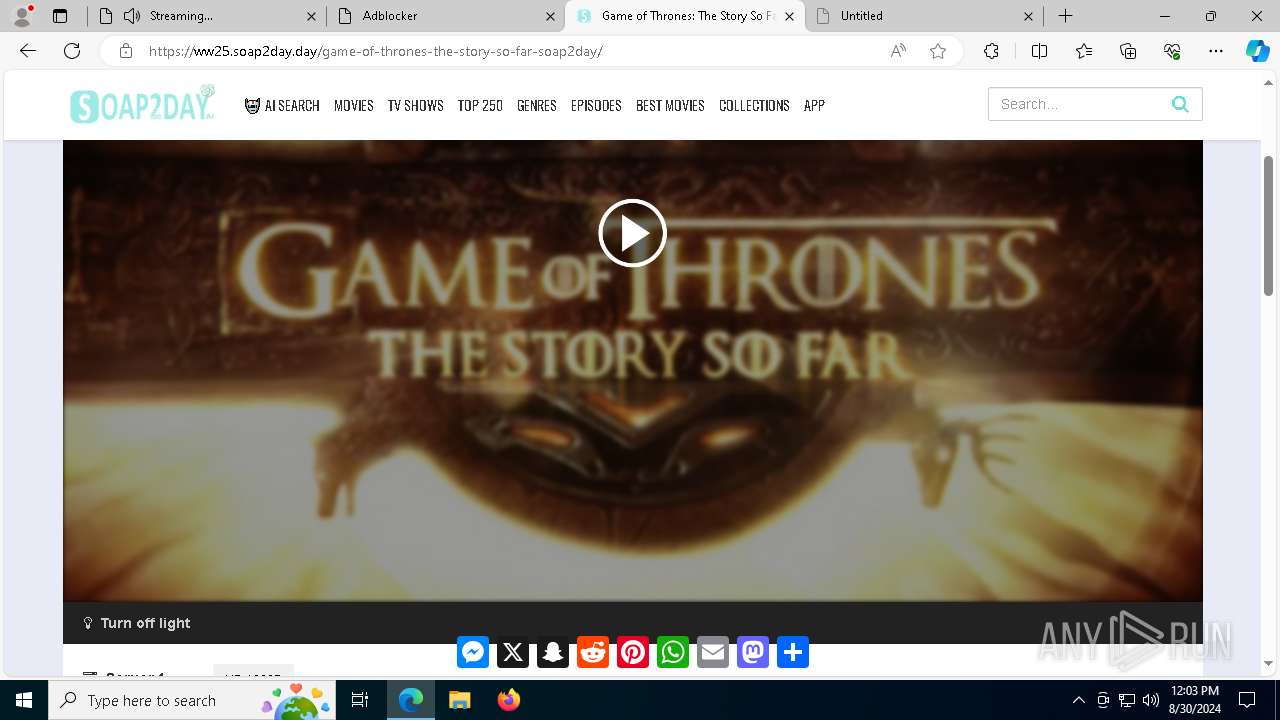
Task: Share on Reddit
Action: [593, 652]
